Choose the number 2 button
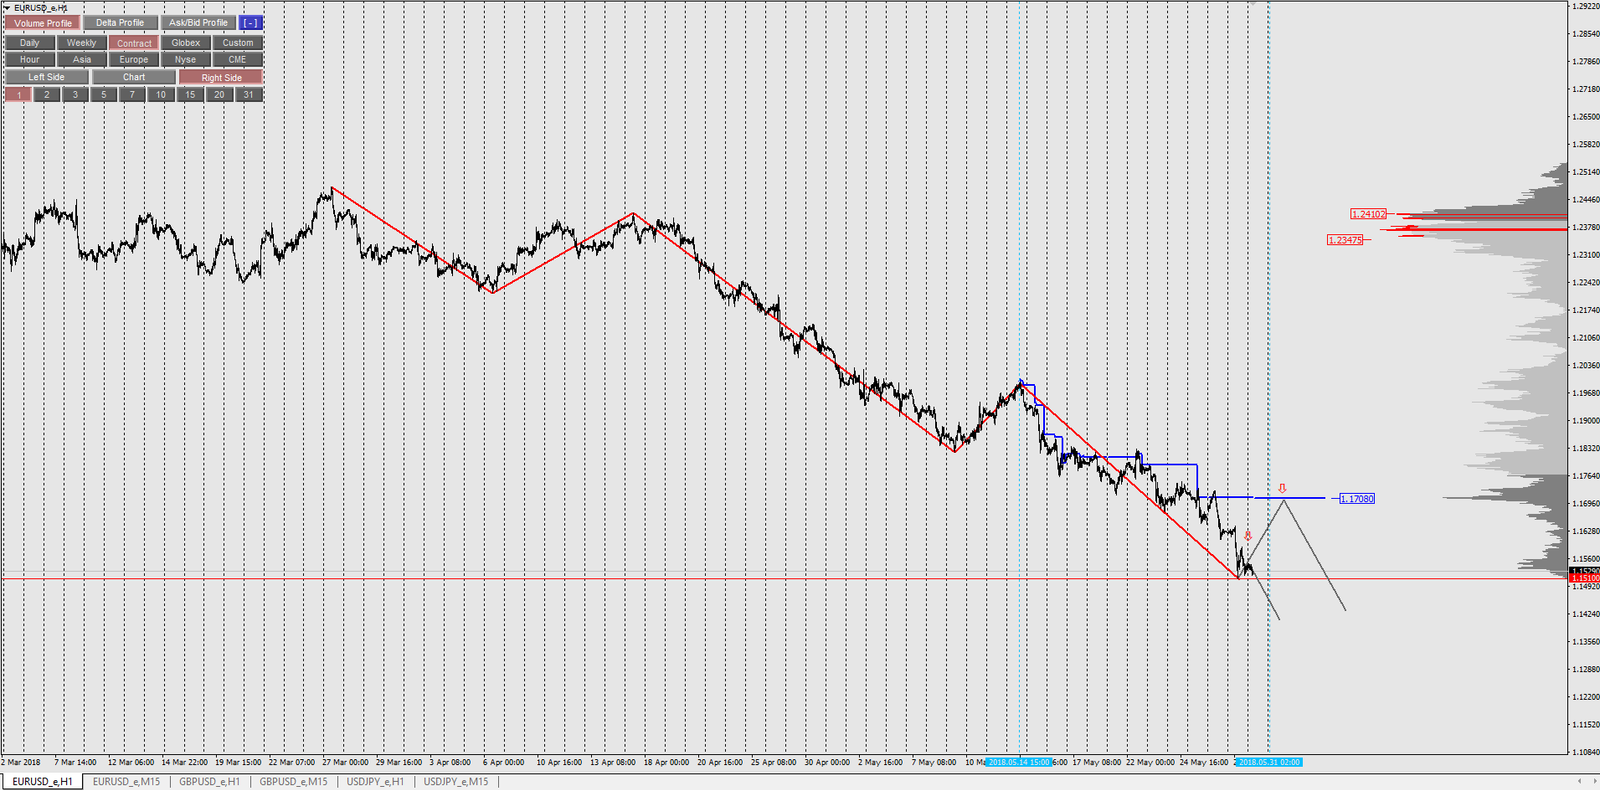 coord(47,95)
